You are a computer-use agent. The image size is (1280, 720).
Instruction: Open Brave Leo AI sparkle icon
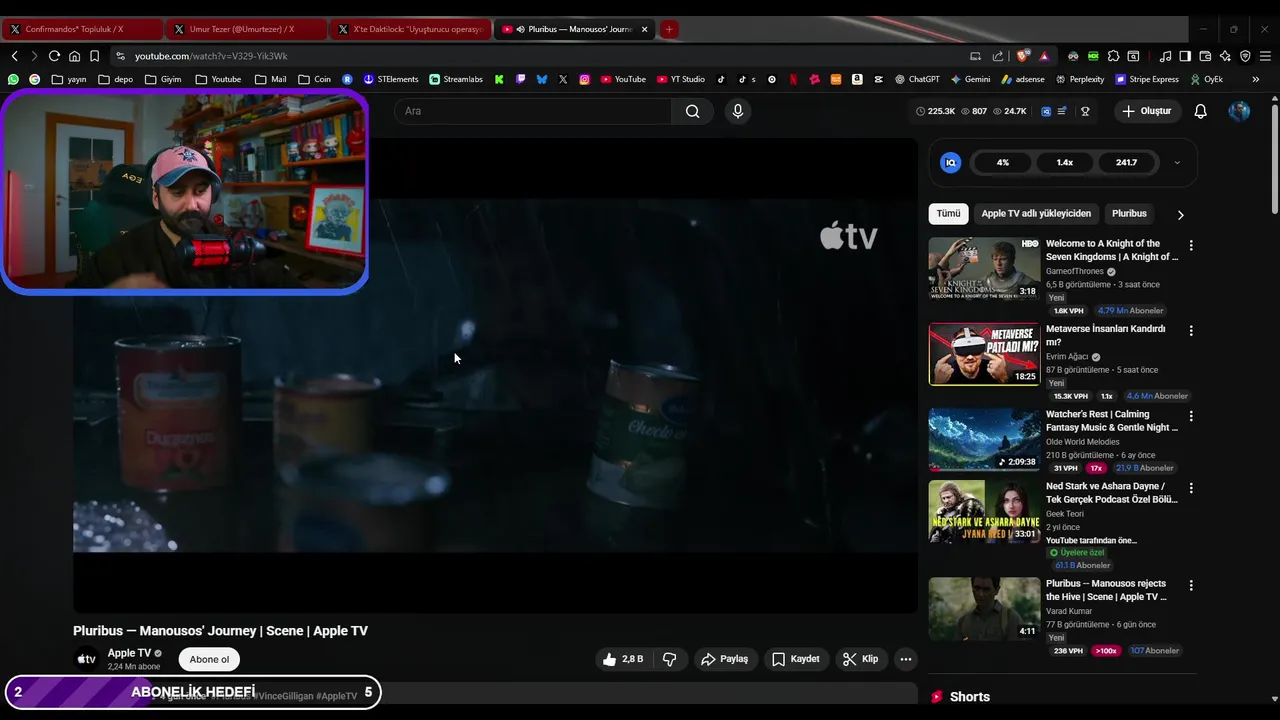coord(1225,56)
